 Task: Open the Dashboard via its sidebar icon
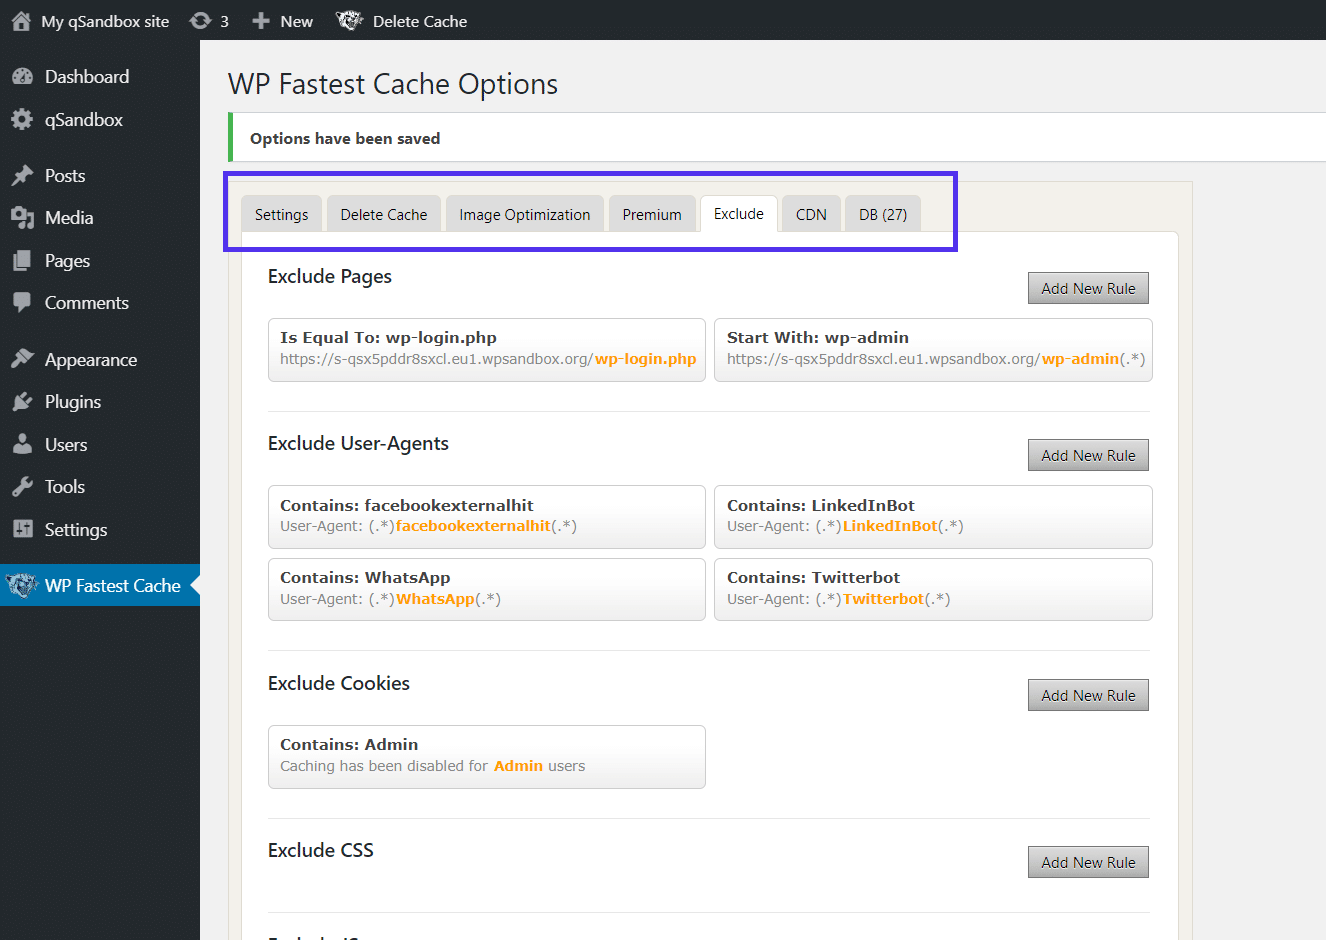click(x=24, y=76)
